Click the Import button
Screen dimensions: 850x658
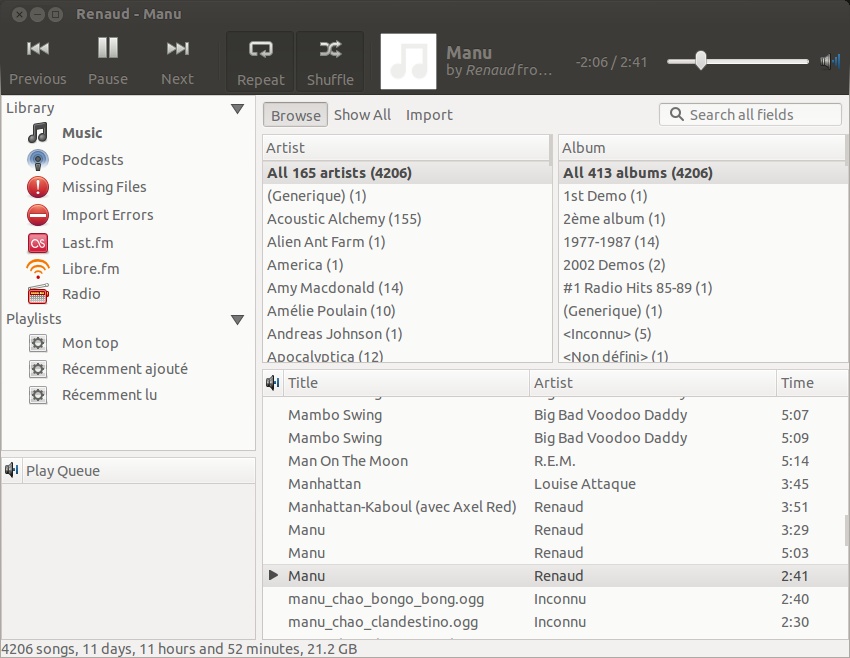point(429,115)
